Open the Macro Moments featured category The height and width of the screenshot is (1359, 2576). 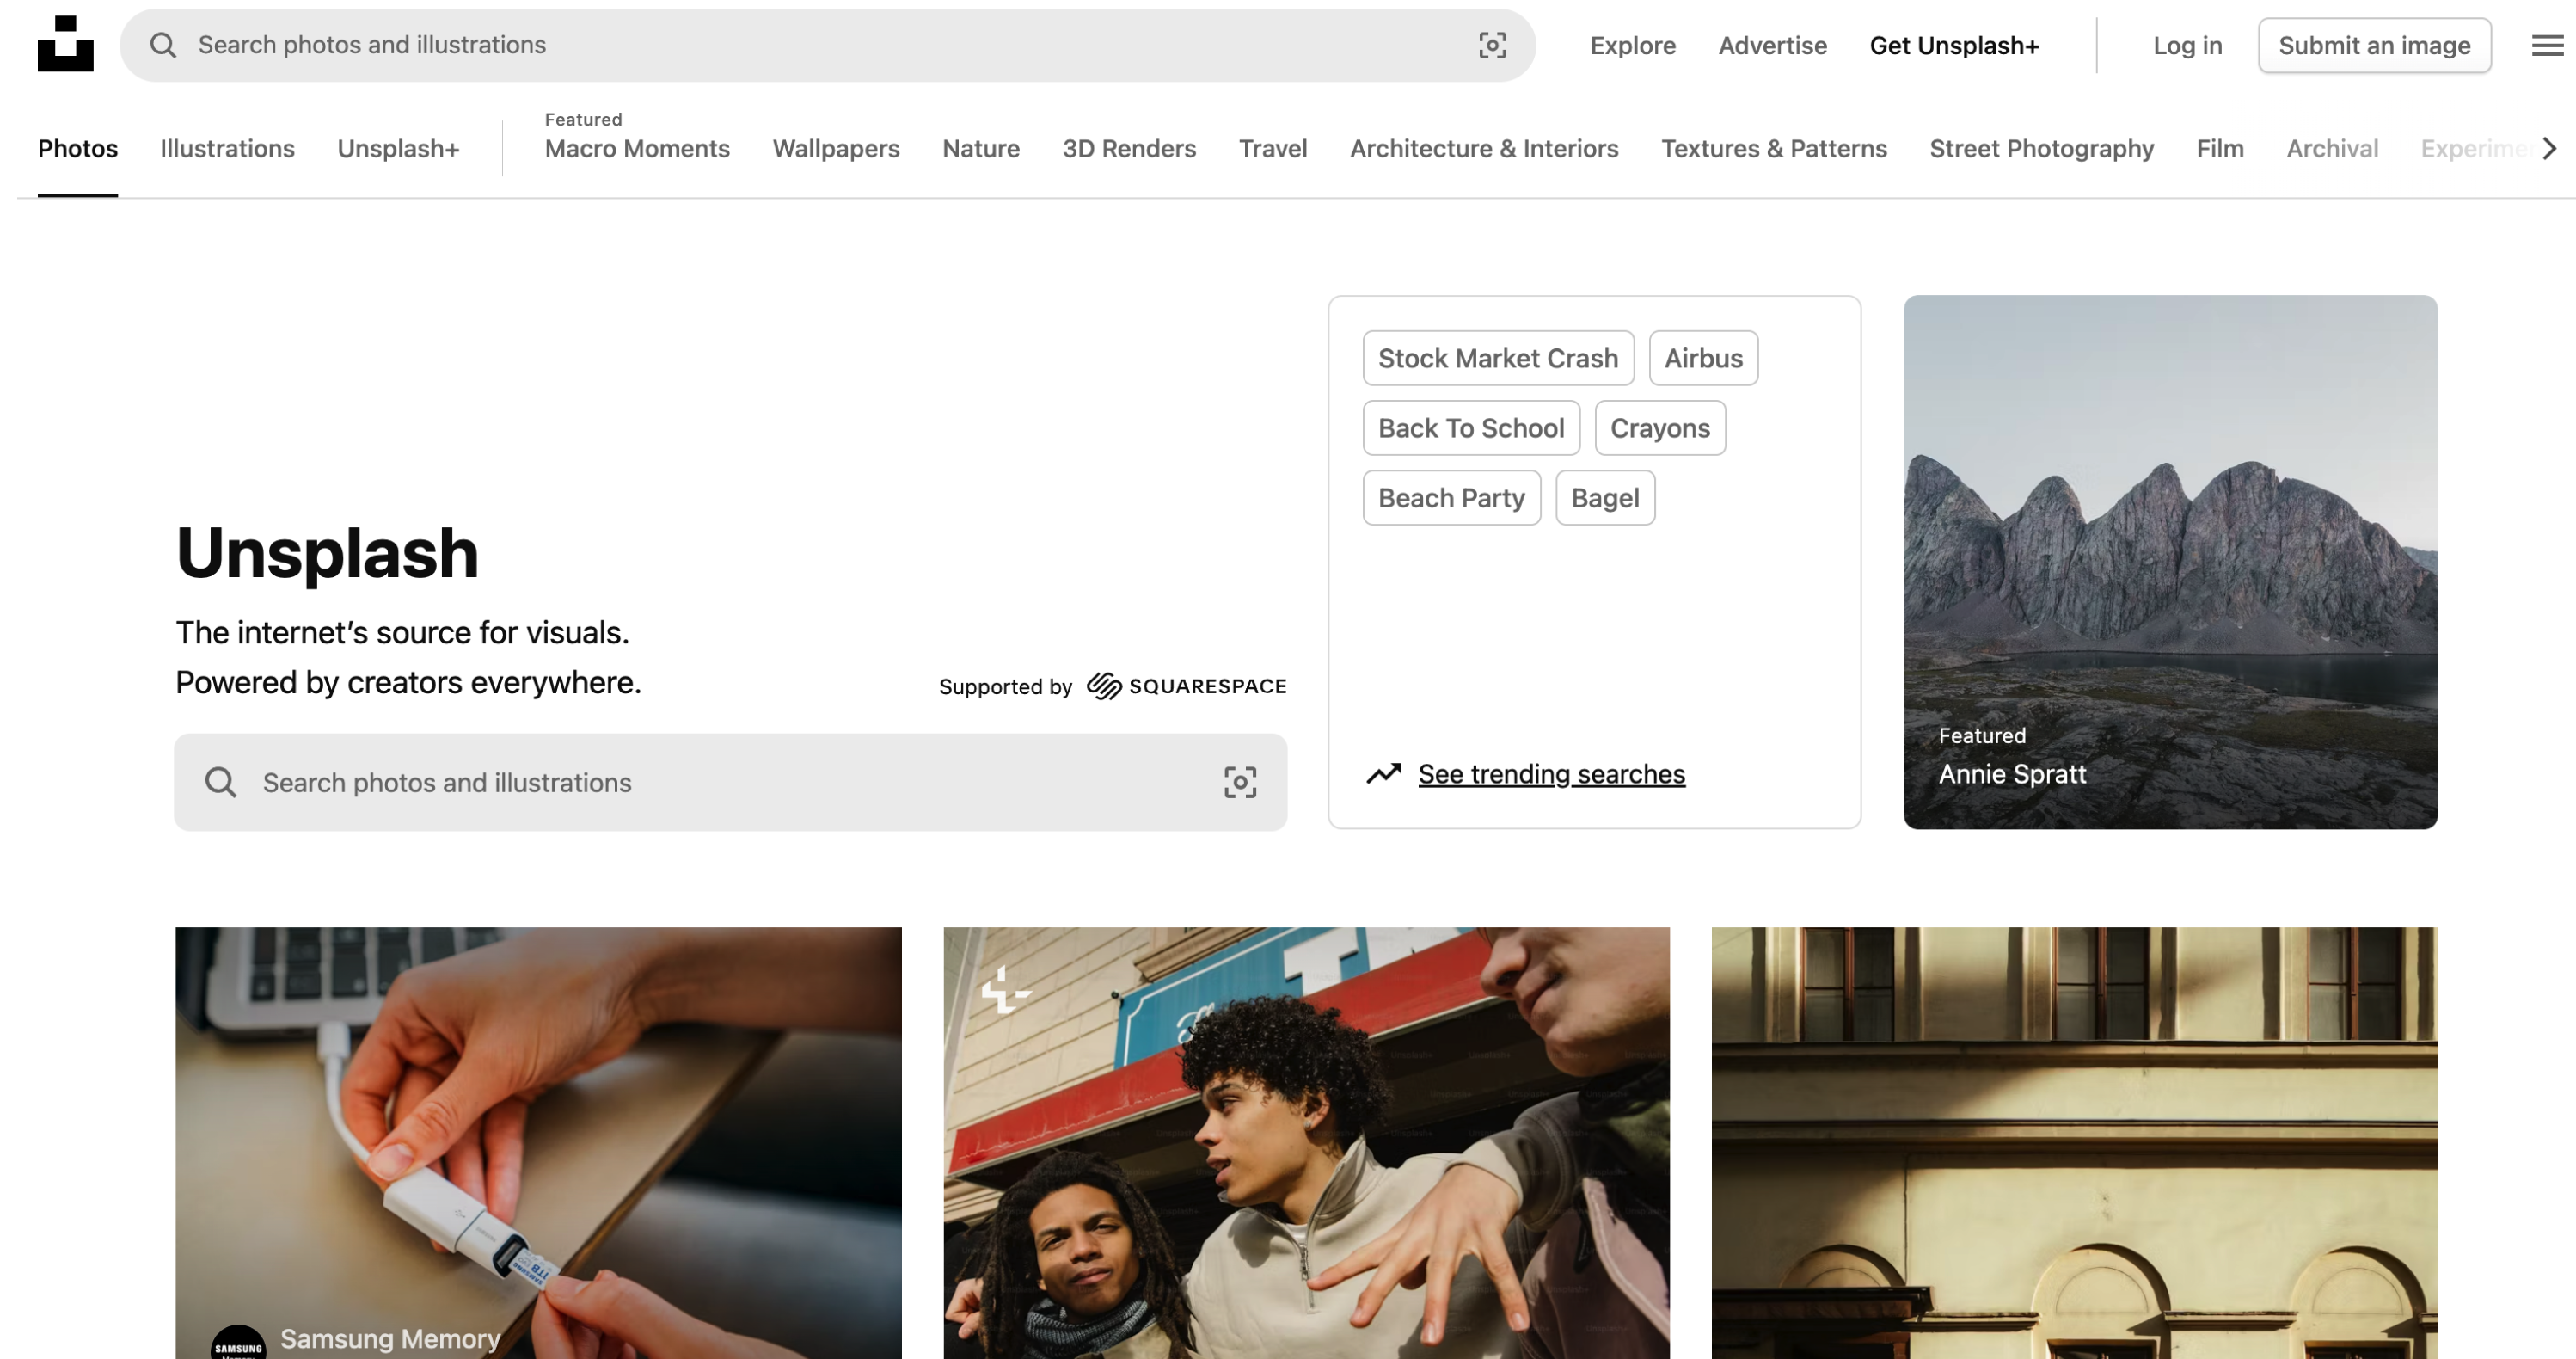point(637,148)
